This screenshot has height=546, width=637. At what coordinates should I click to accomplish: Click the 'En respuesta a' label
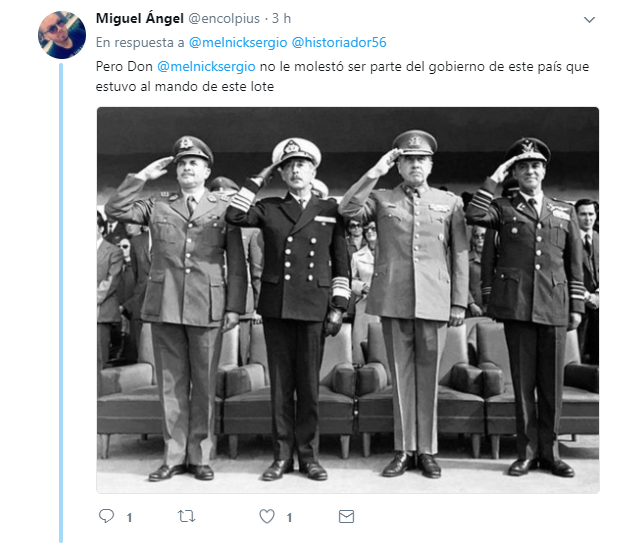[x=140, y=43]
